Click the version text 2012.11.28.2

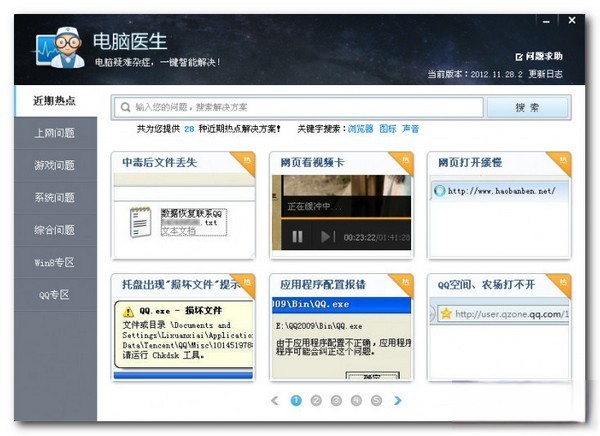(x=496, y=74)
